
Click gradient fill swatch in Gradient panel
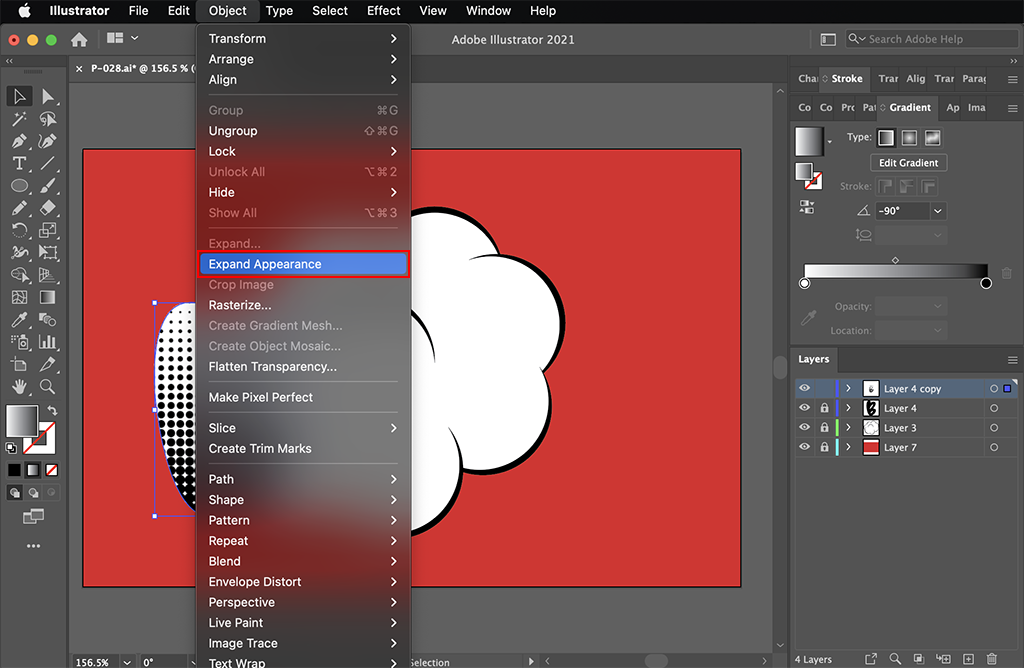(x=809, y=141)
